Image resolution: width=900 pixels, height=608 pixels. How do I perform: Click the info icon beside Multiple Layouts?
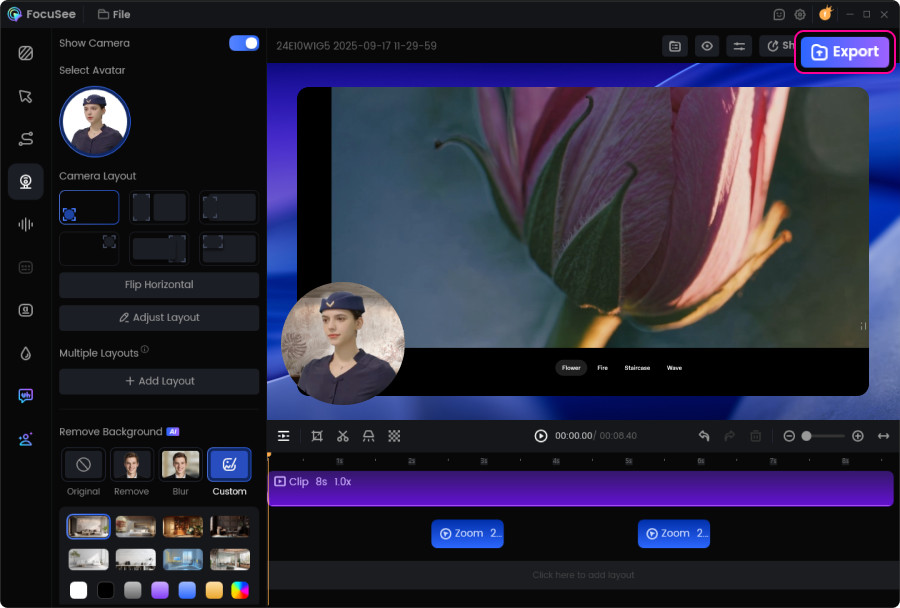pyautogui.click(x=145, y=349)
